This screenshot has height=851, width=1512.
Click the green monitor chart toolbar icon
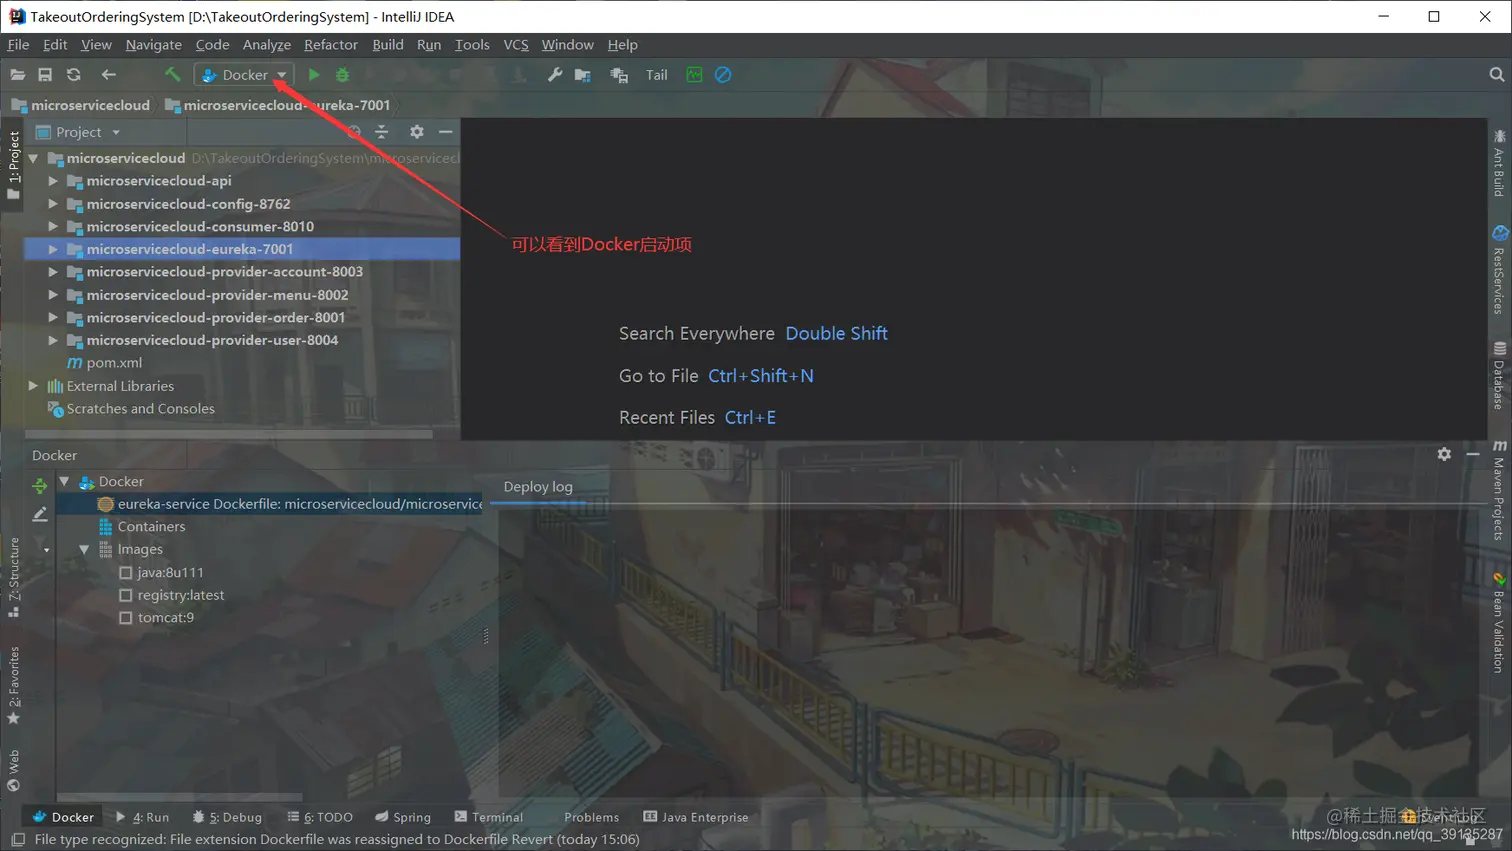coord(694,75)
